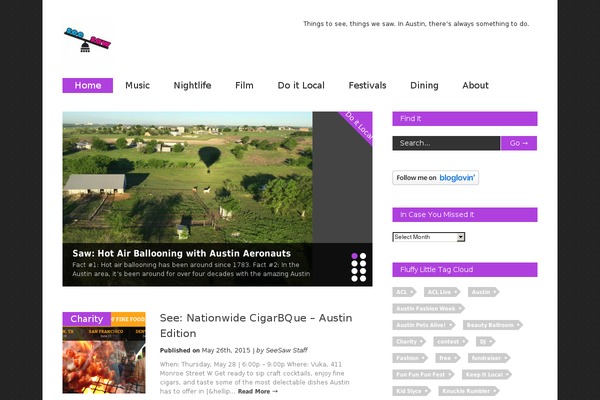This screenshot has height=400, width=600.
Task: Click the See Saw site logo
Action: 87,40
